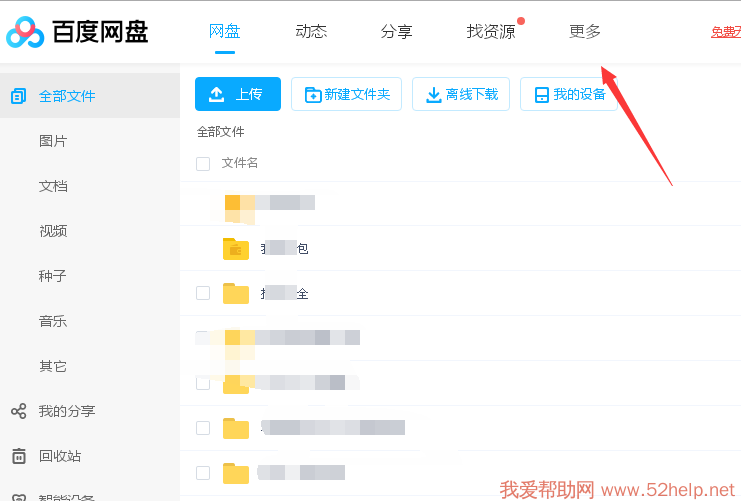This screenshot has height=501, width=741.
Task: Tick the last folder row's checkbox
Action: click(203, 473)
